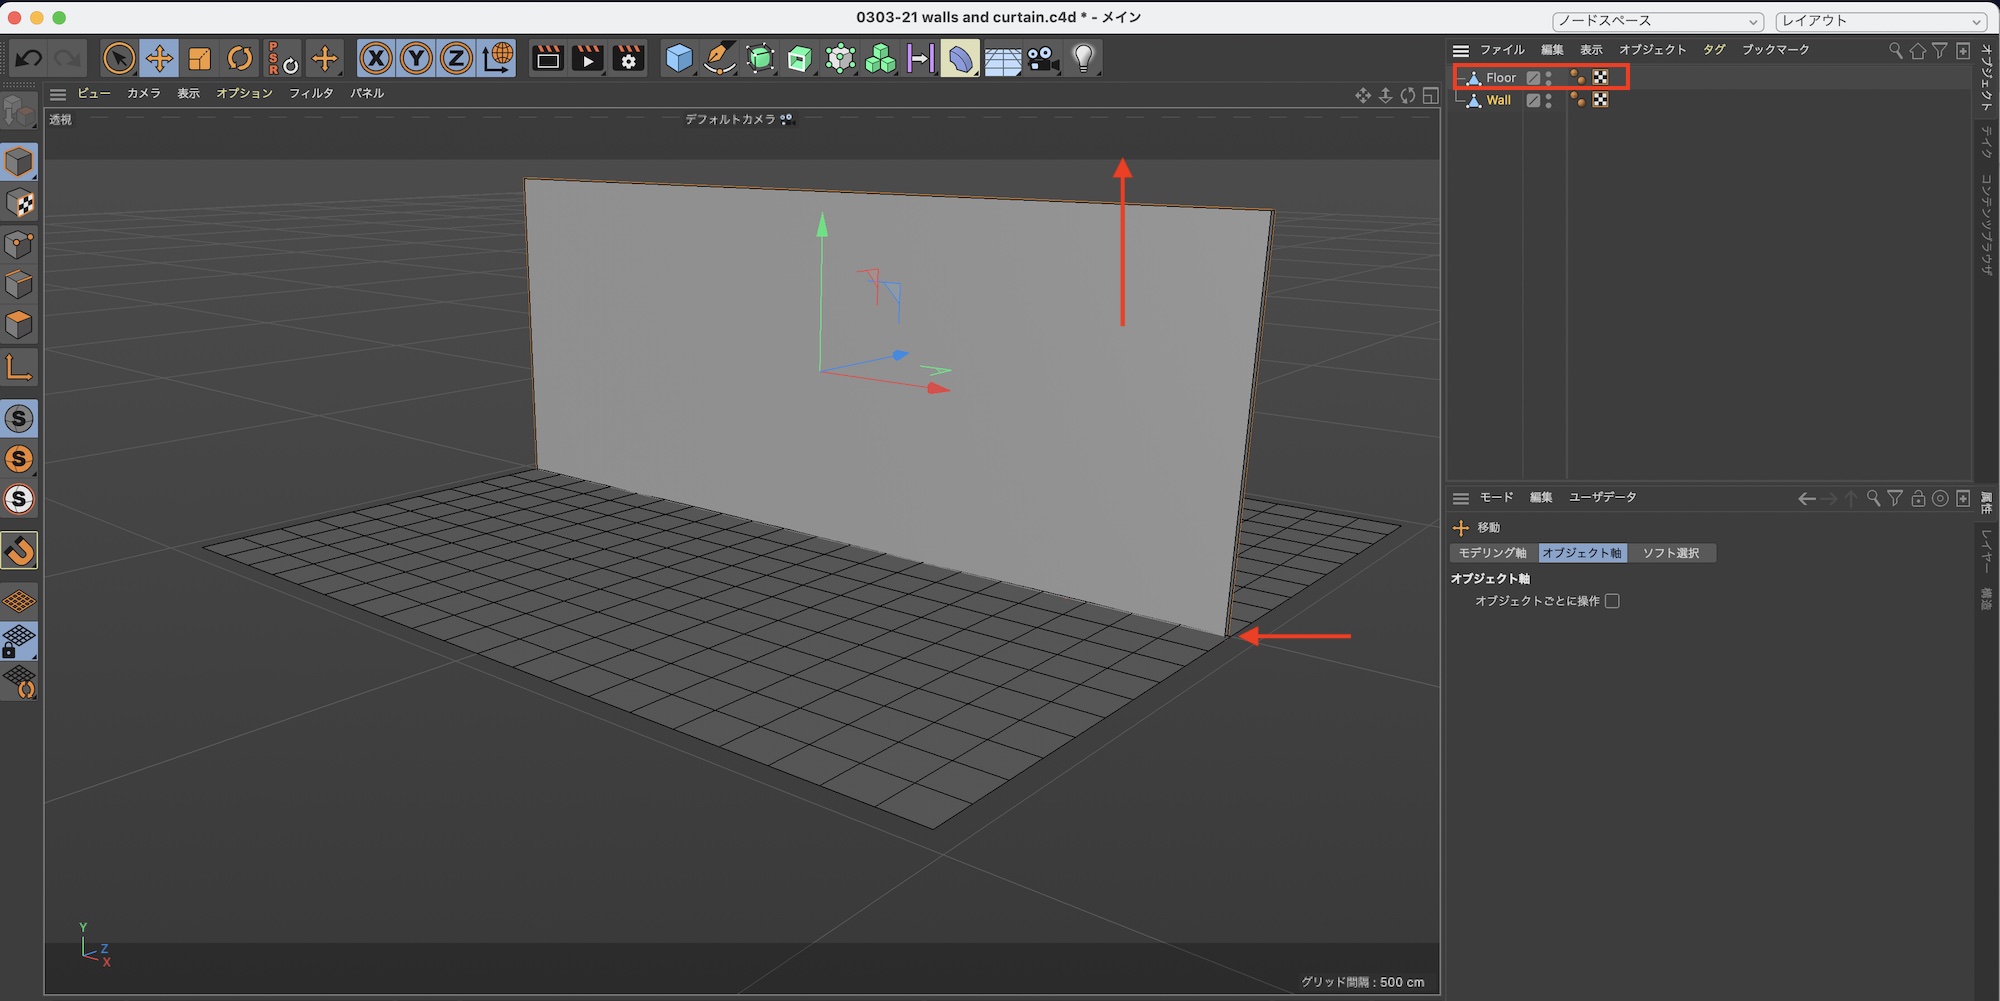Image resolution: width=2000 pixels, height=1001 pixels.
Task: Open the viewport hamburger menu beside ビュー
Action: pos(58,94)
